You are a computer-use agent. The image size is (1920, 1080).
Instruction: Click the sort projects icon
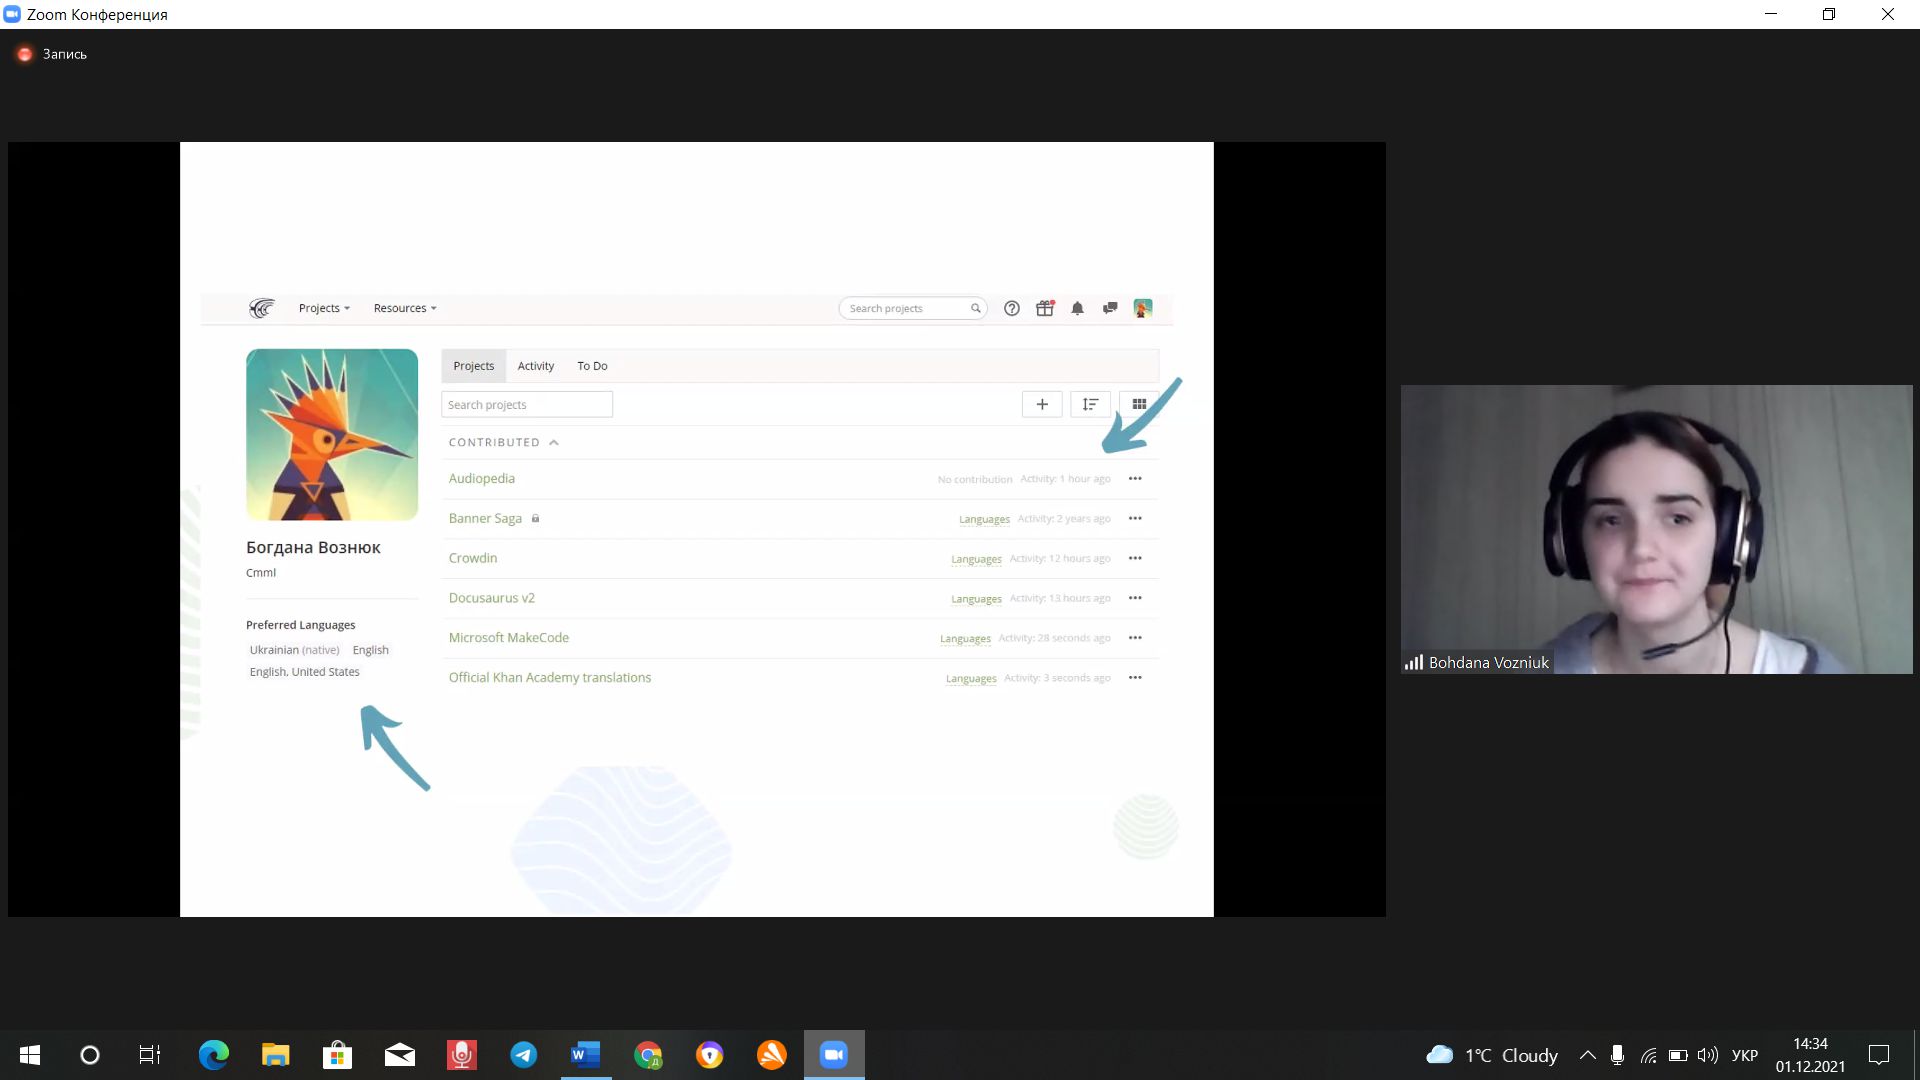pyautogui.click(x=1091, y=405)
